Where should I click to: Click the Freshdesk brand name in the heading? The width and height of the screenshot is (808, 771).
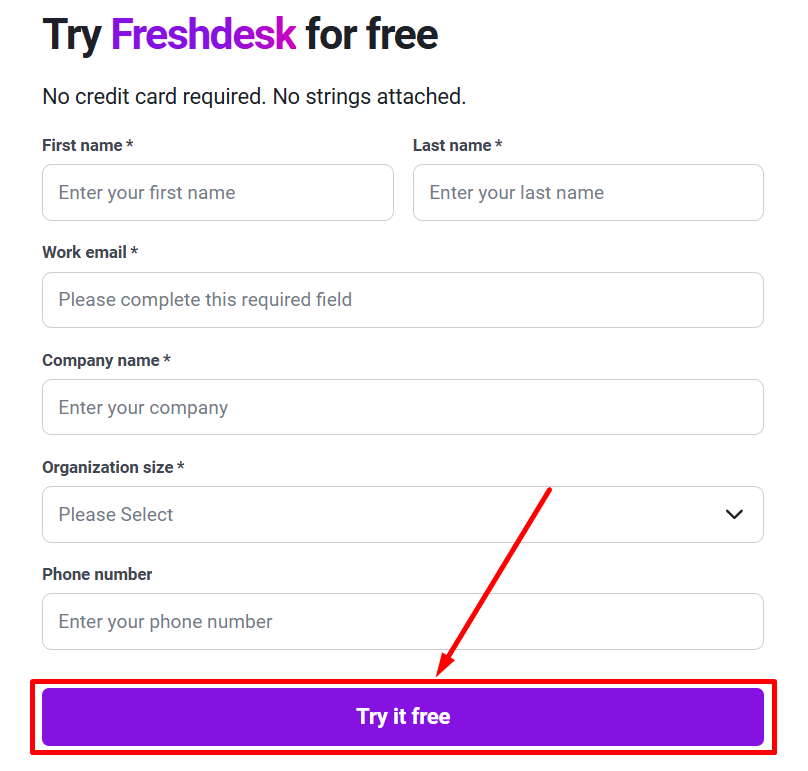pyautogui.click(x=204, y=34)
